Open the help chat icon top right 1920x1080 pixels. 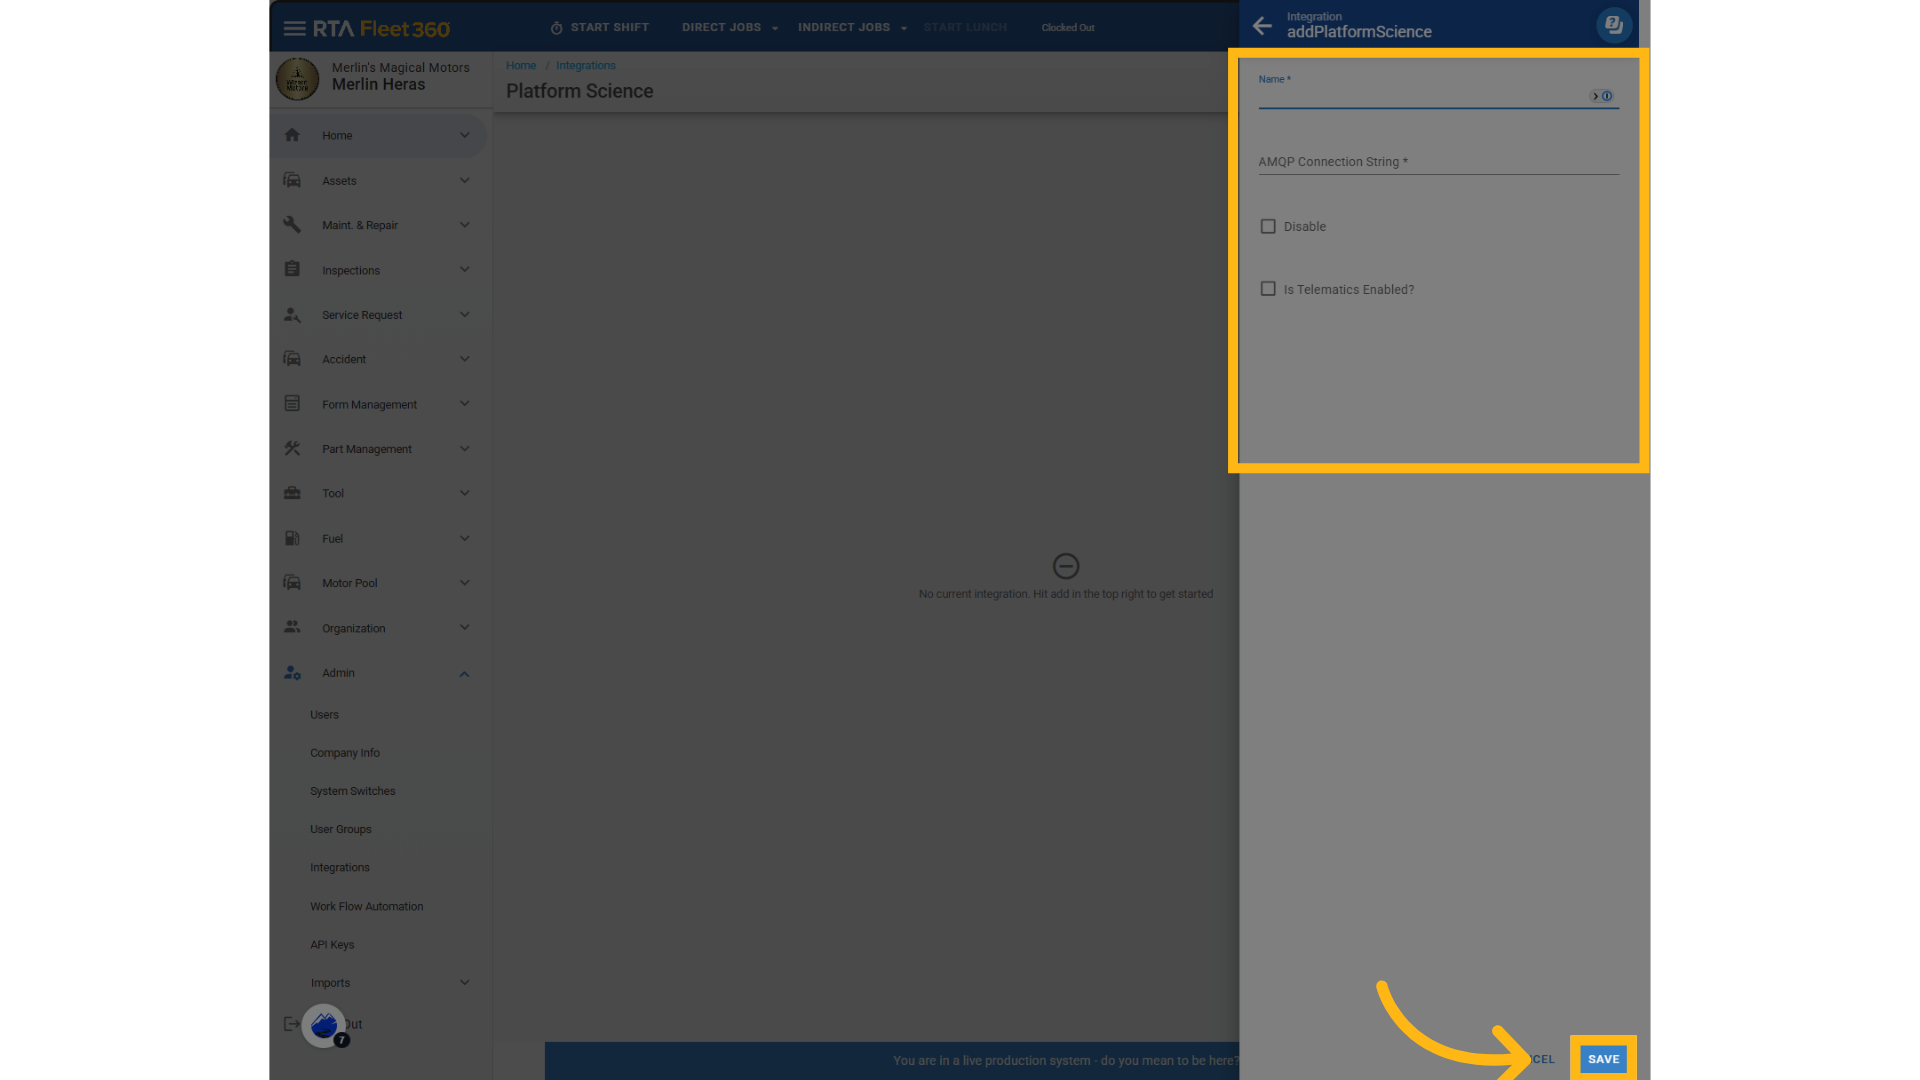click(1613, 25)
